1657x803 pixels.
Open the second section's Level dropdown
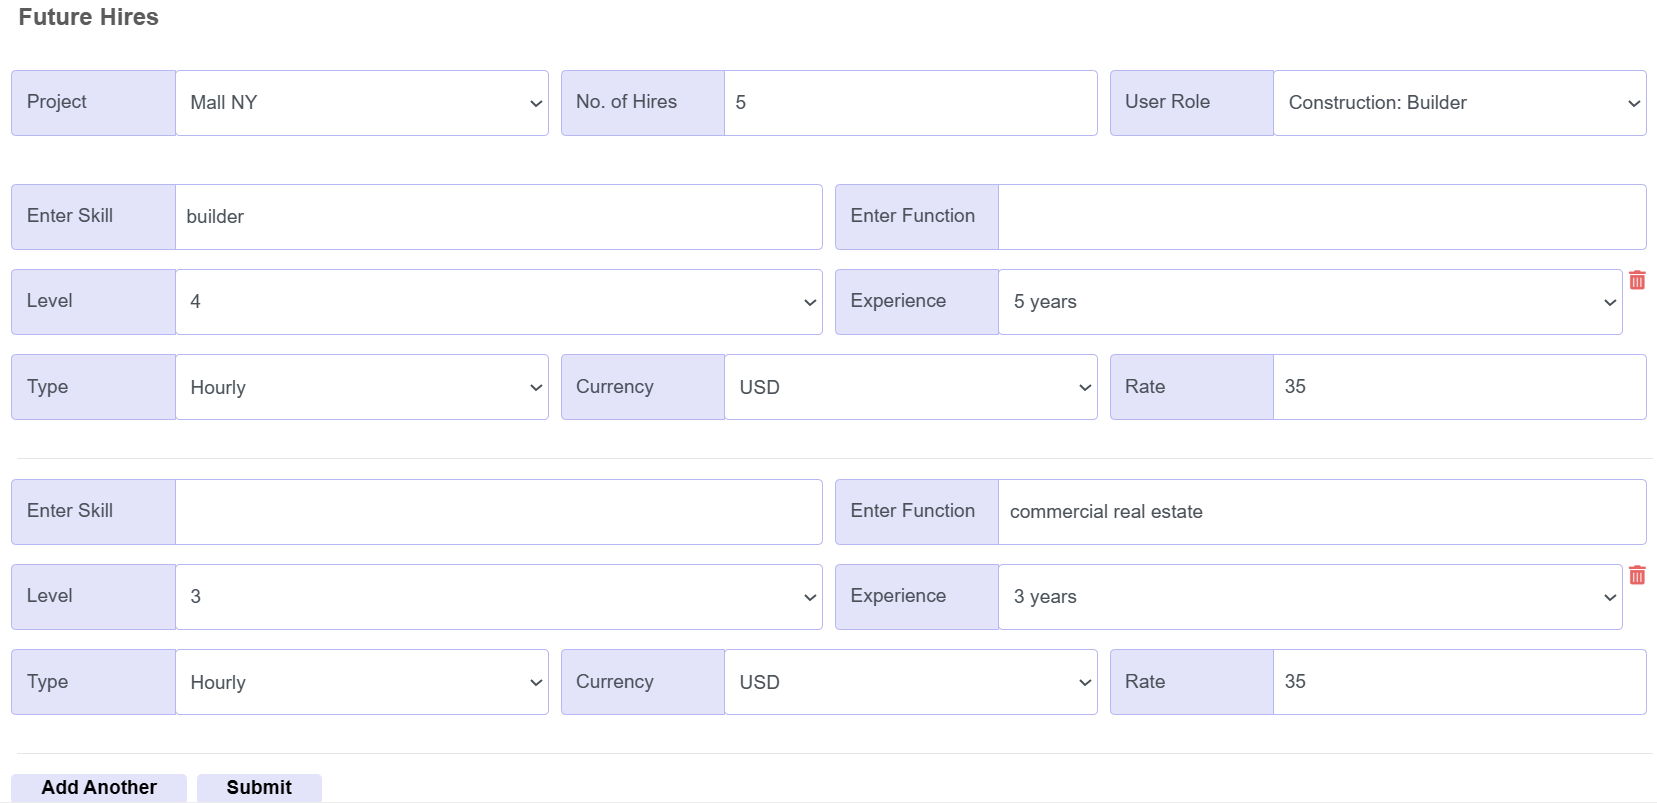coord(498,596)
